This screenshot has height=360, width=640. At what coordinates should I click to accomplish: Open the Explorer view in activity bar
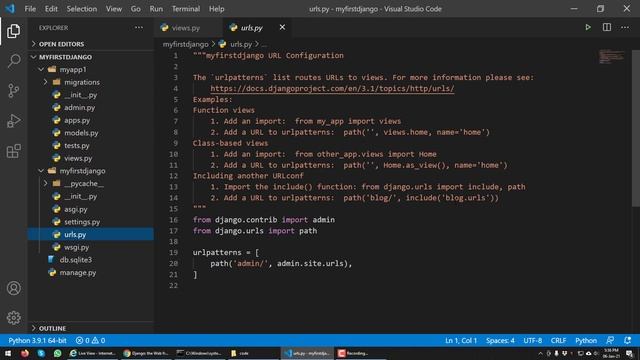[x=13, y=31]
